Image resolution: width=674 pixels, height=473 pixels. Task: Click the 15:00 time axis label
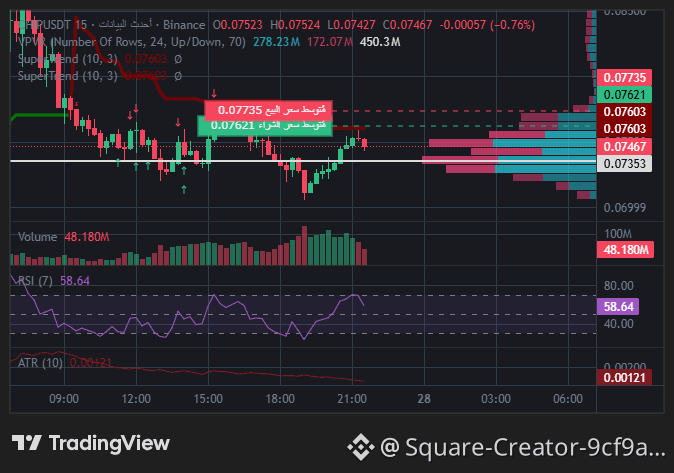coord(208,399)
